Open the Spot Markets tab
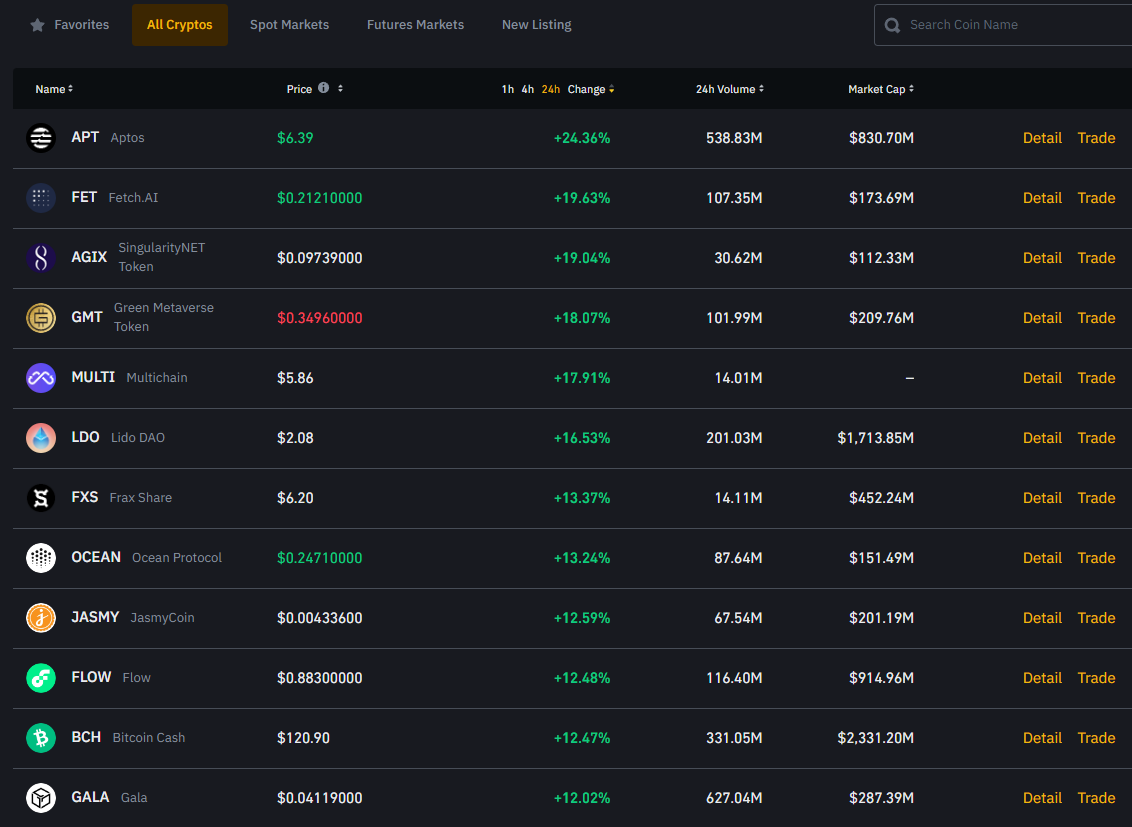This screenshot has height=827, width=1132. coord(289,25)
